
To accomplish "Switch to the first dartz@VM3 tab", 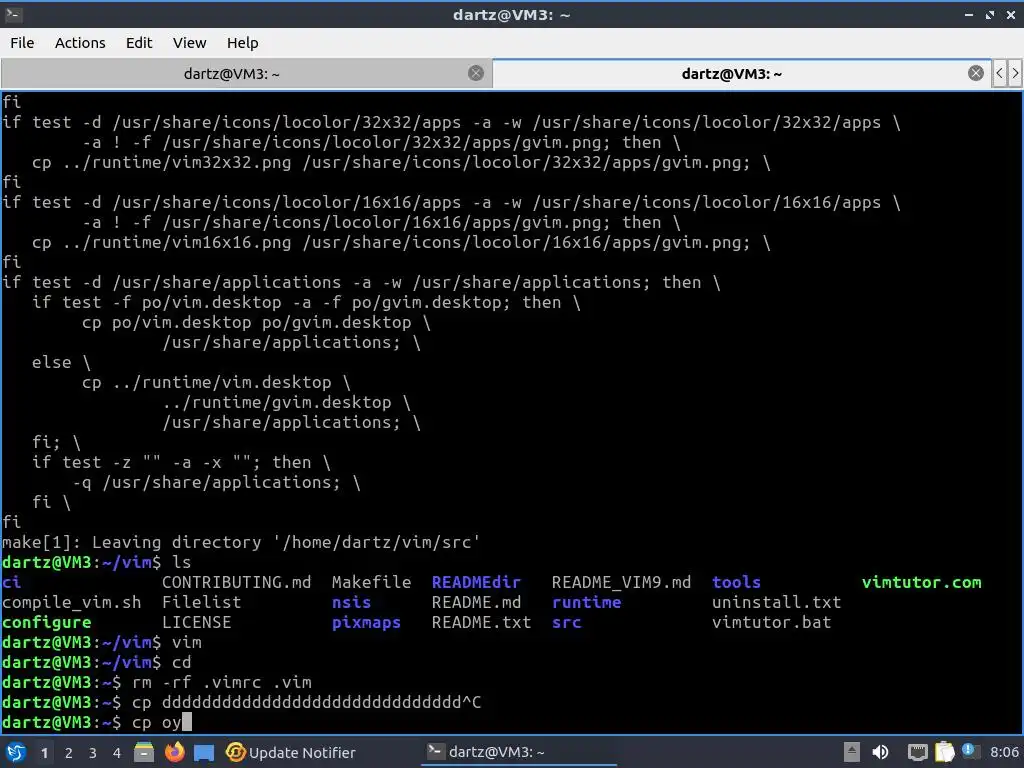I will coord(232,74).
